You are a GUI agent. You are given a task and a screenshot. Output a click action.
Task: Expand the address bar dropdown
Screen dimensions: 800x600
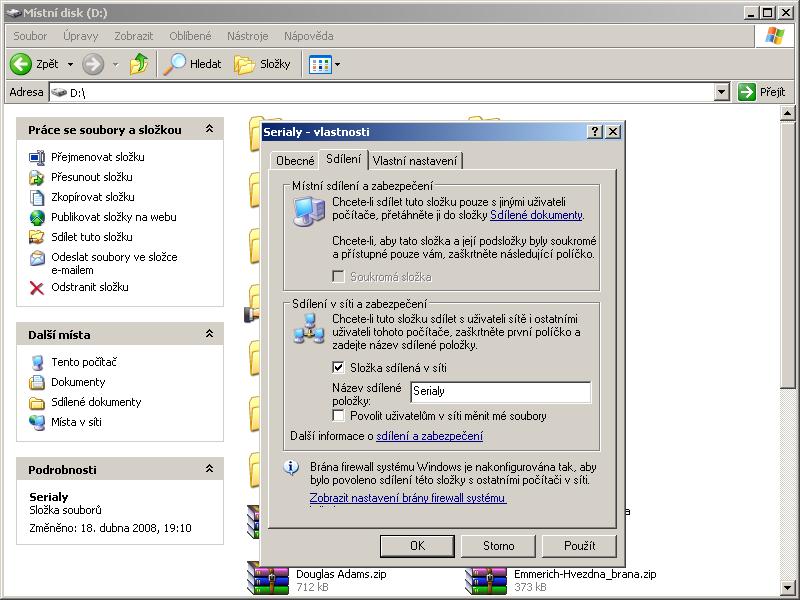(722, 92)
